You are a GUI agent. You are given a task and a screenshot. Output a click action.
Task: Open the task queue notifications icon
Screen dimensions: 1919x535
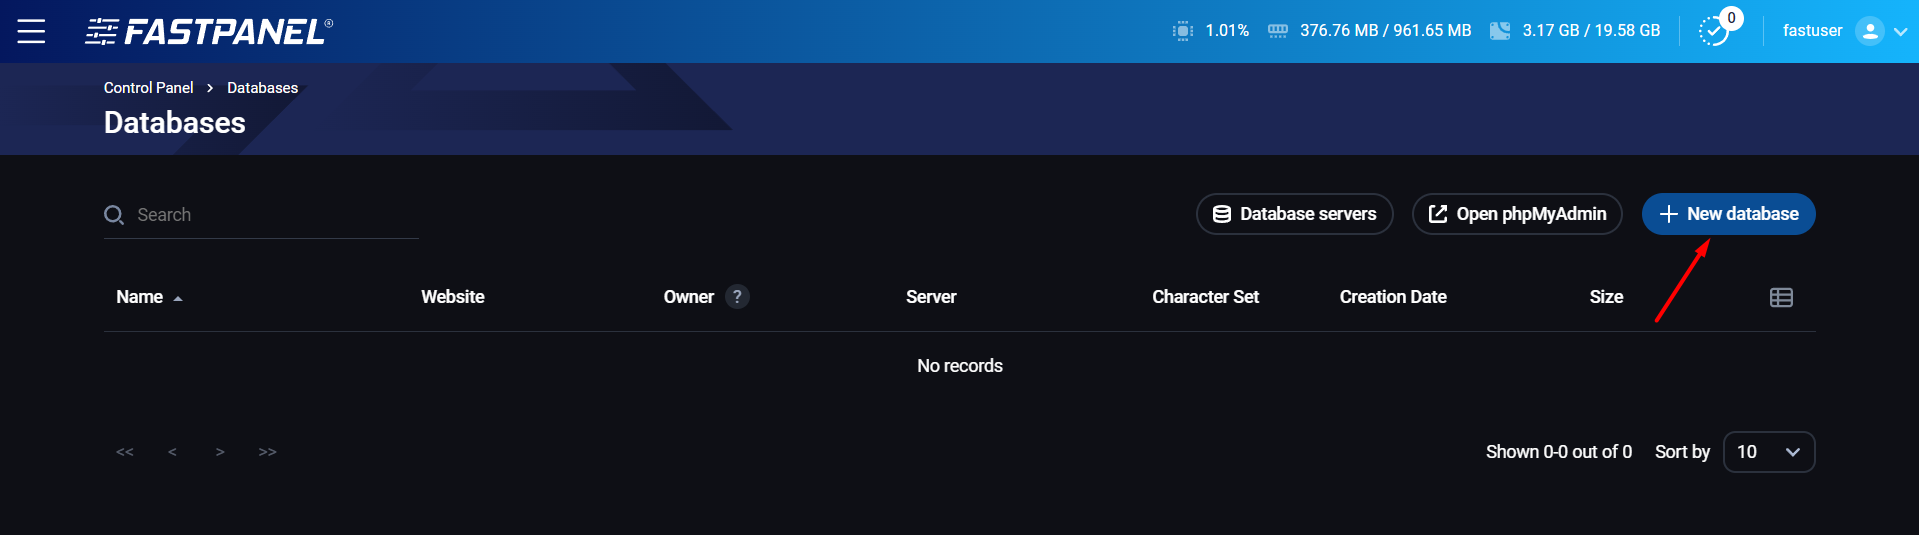click(1714, 31)
